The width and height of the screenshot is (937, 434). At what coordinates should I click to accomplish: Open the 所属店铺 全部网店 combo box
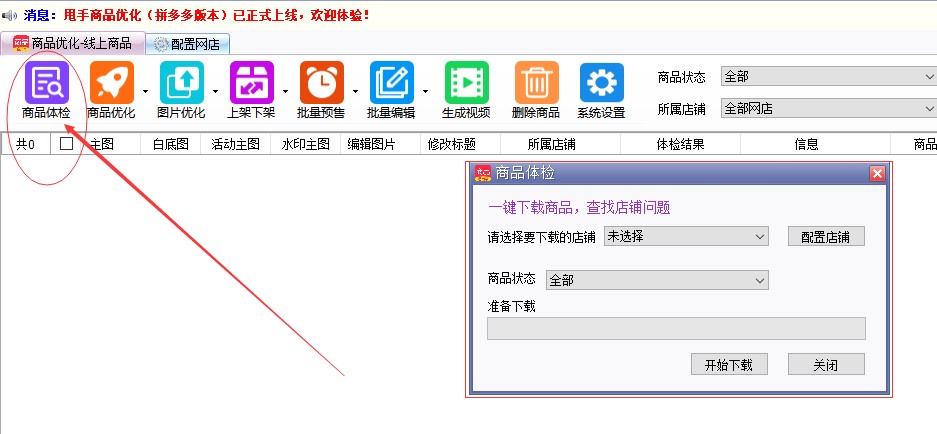coord(829,109)
